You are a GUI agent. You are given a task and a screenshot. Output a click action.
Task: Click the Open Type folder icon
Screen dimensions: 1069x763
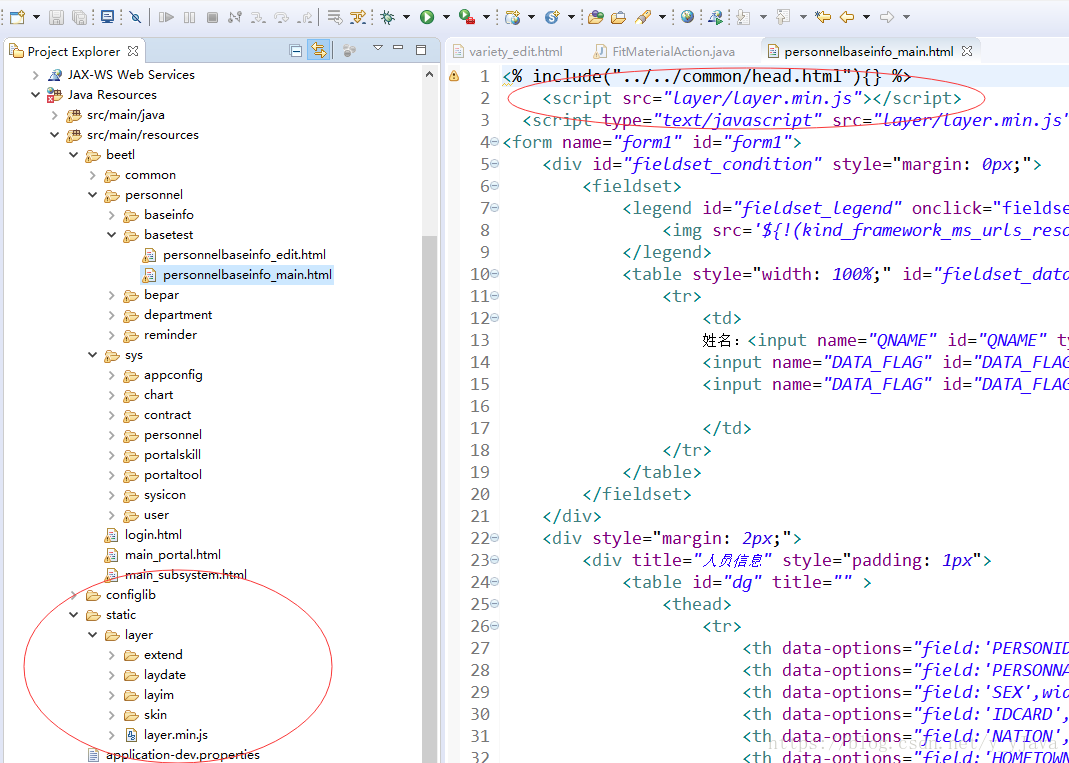point(595,16)
